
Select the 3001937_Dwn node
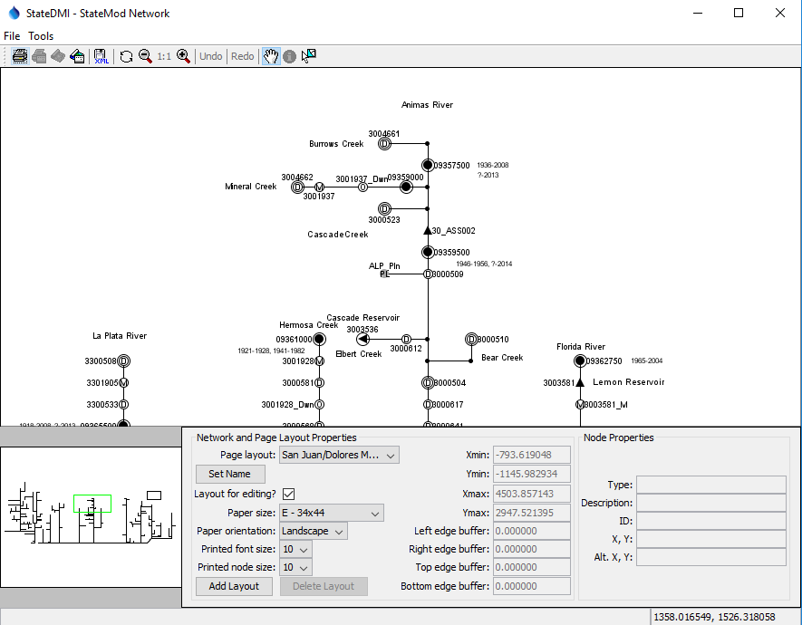point(363,187)
